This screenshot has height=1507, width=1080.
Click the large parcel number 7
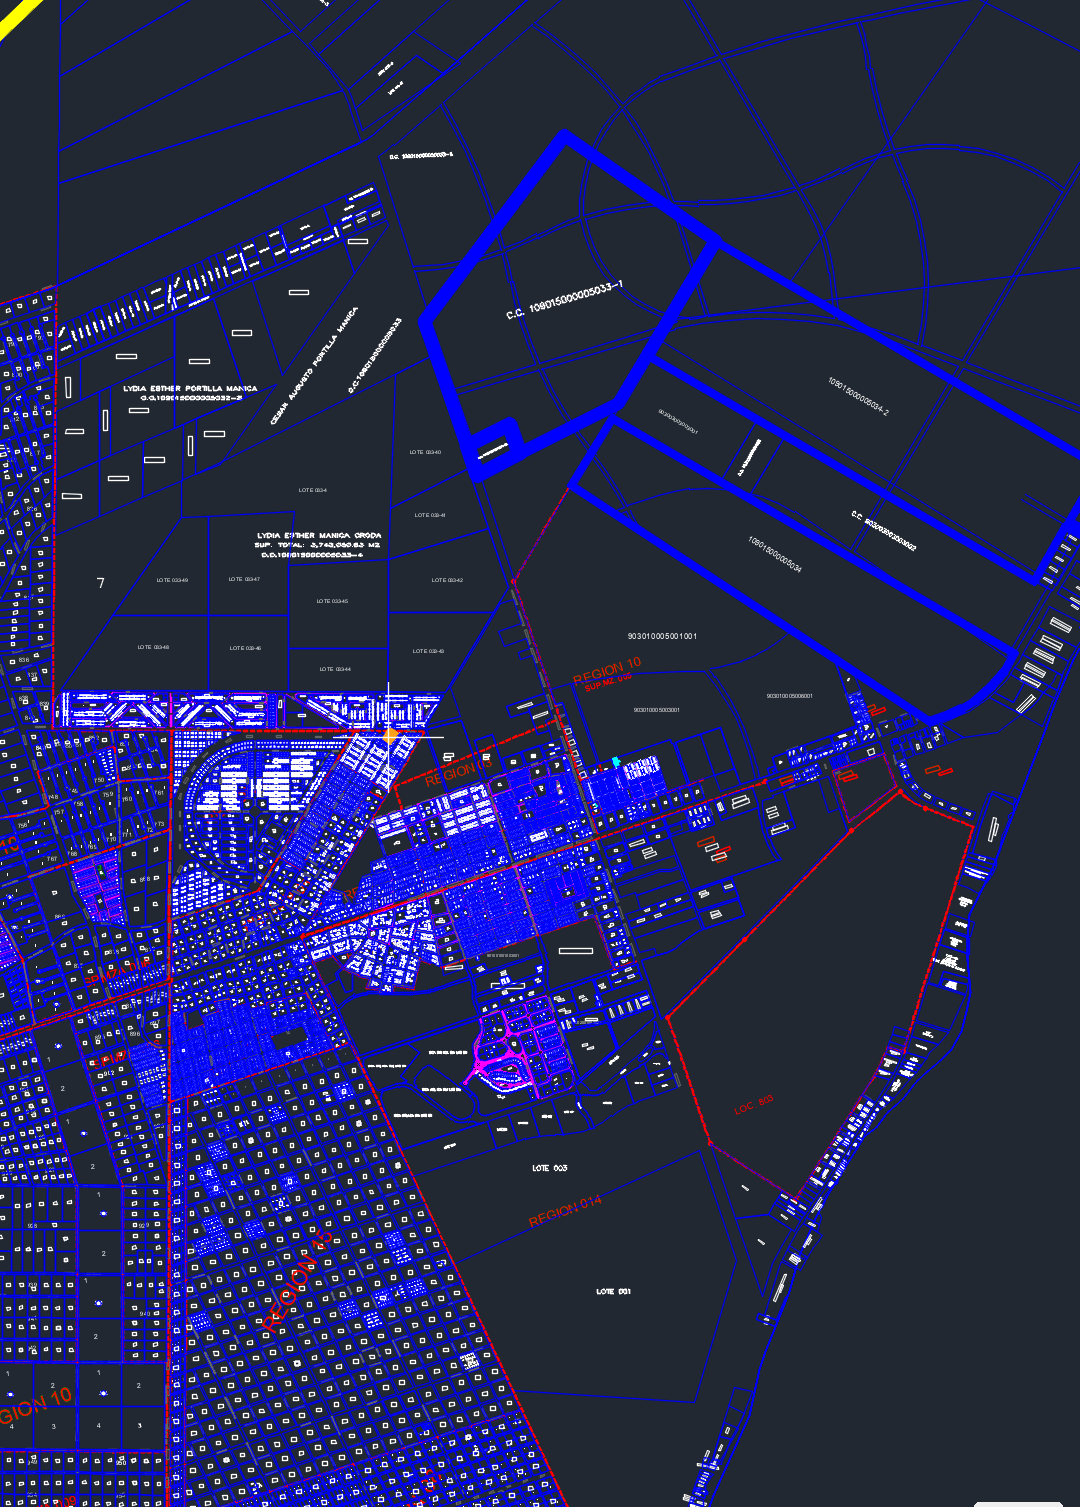click(x=100, y=583)
